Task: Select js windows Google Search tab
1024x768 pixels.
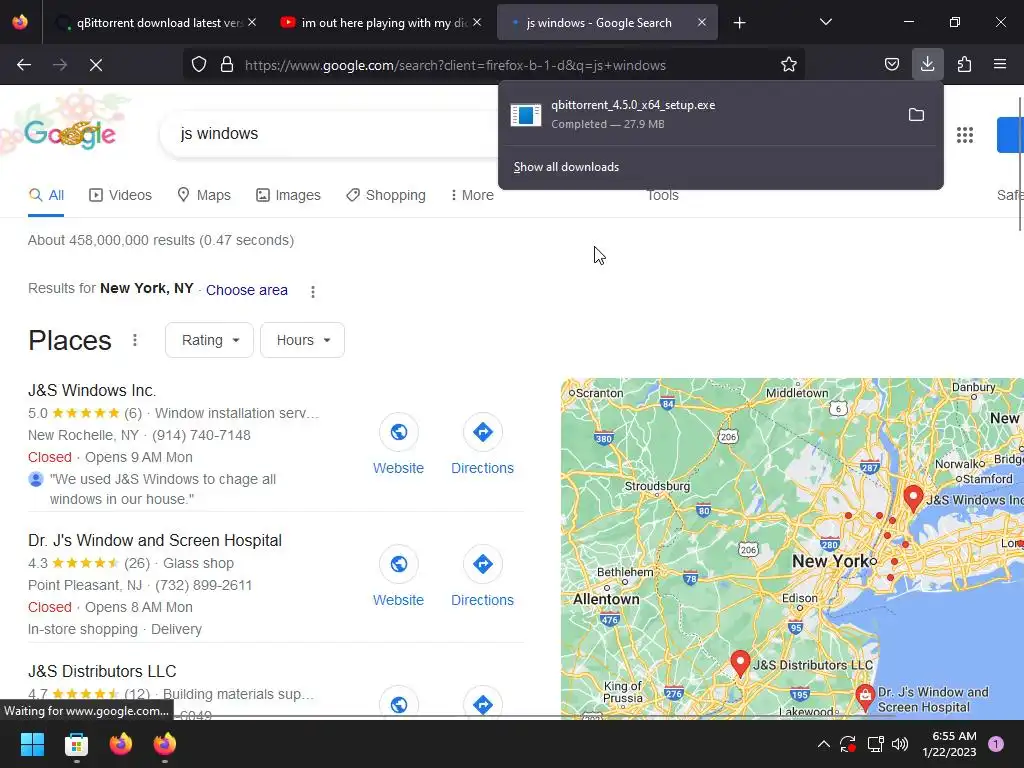Action: 599,23
